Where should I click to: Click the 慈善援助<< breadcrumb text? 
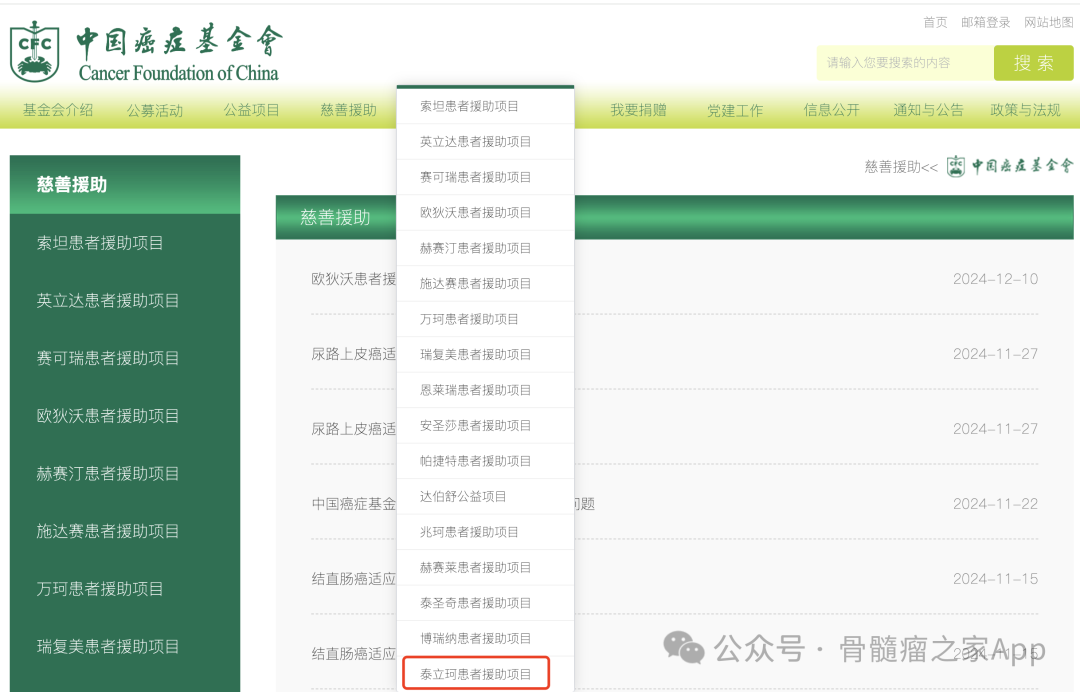901,167
